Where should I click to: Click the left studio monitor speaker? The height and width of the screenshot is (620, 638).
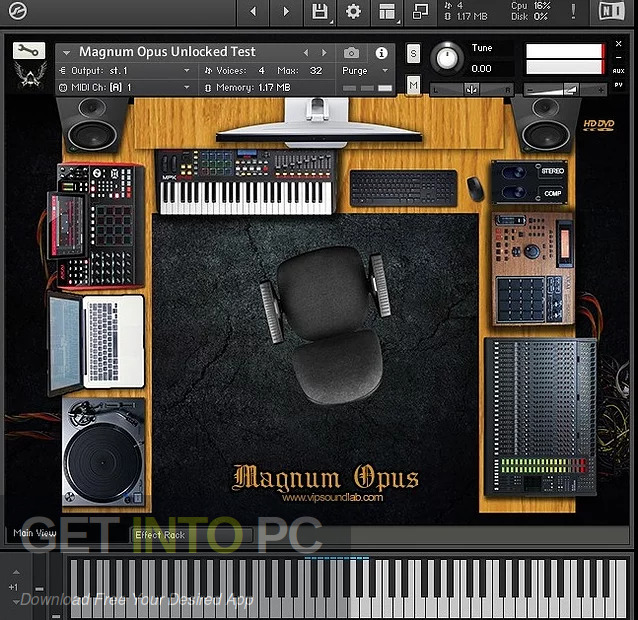[92, 125]
